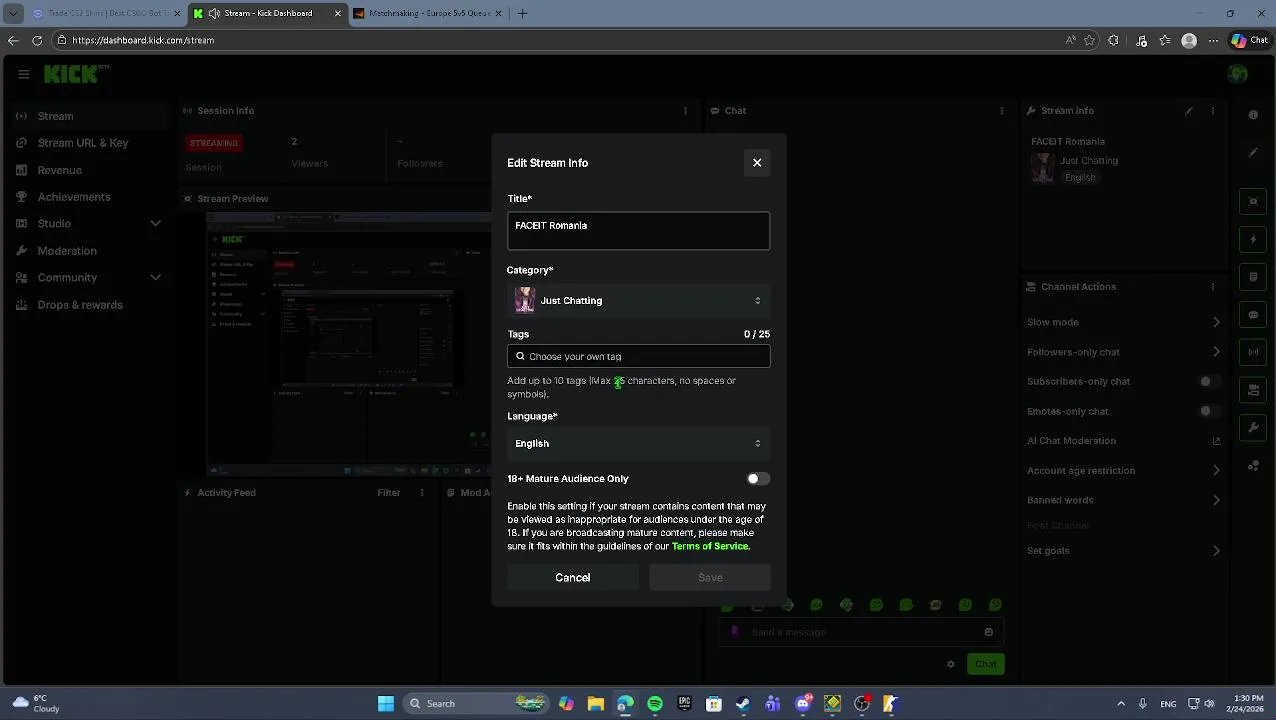Image resolution: width=1276 pixels, height=720 pixels.
Task: Open emoji picker in chat input
Action: tap(988, 632)
